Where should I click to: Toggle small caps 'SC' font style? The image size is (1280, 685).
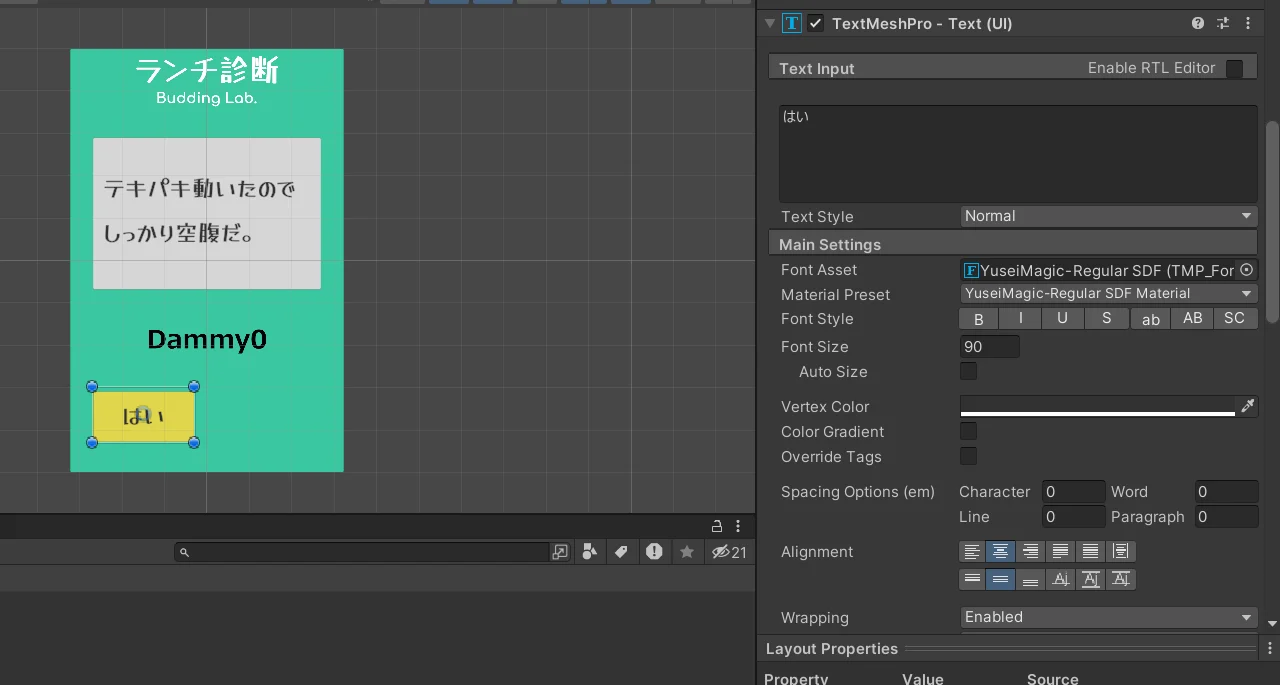pos(1235,319)
